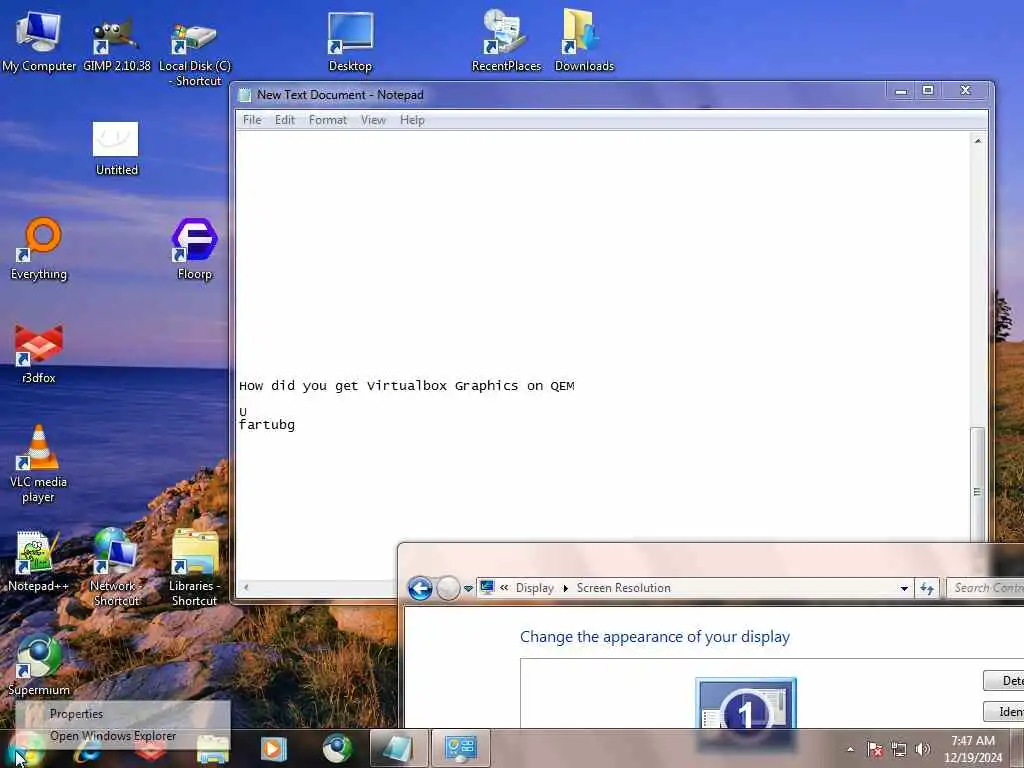
Task: Click Notepad vertical scrollbar thumb
Action: (x=977, y=483)
